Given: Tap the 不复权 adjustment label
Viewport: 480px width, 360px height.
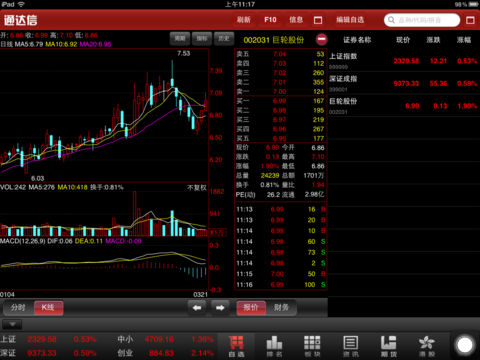Looking at the screenshot, I should [x=197, y=188].
